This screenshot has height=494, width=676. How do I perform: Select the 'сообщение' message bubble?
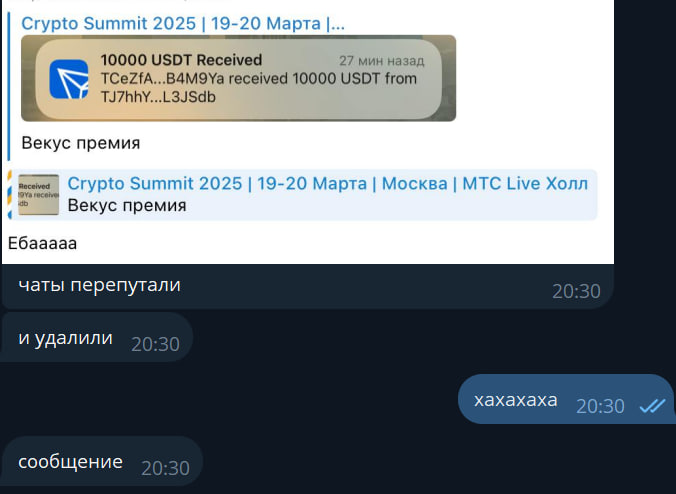102,461
